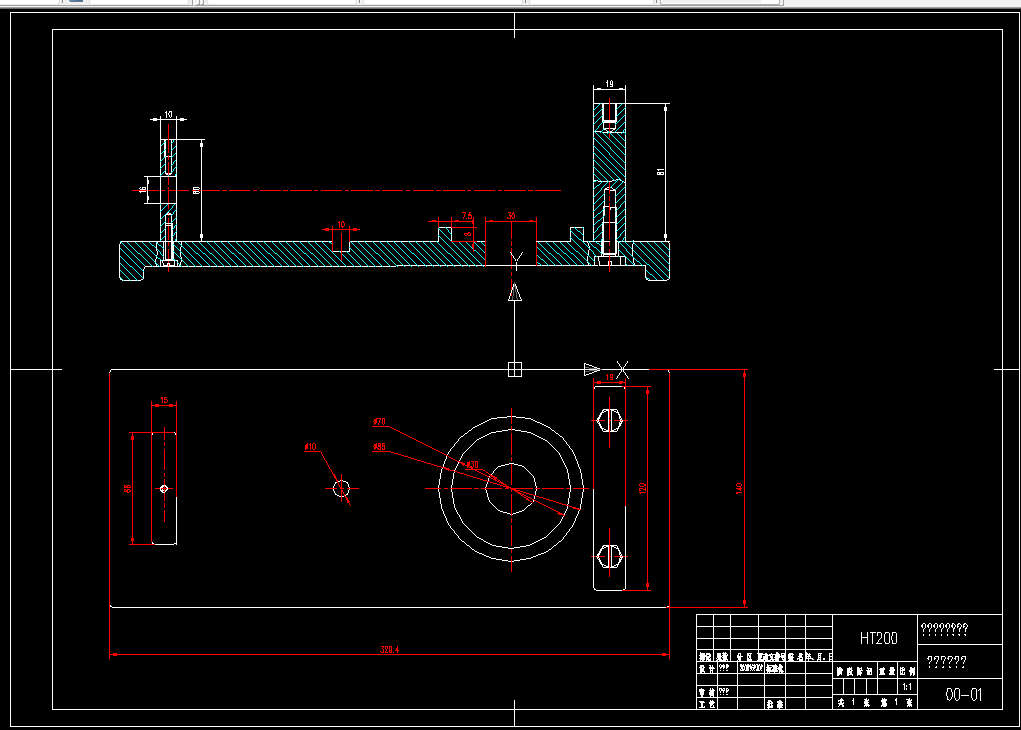Select the 16 dimension text
The height and width of the screenshot is (730, 1021).
(143, 190)
